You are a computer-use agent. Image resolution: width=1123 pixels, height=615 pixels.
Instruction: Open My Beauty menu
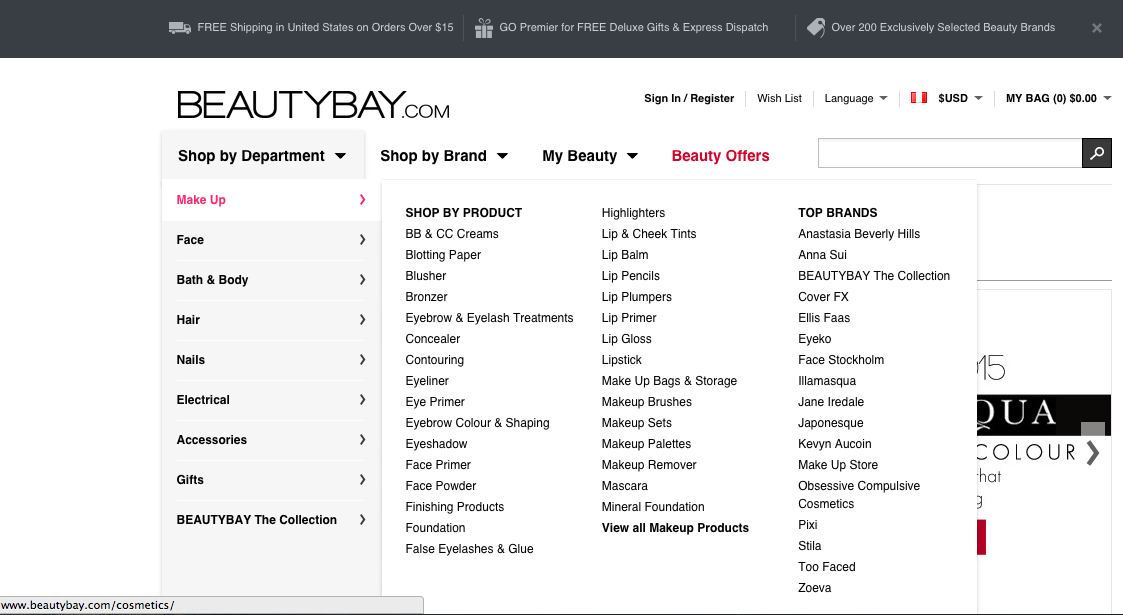[590, 155]
